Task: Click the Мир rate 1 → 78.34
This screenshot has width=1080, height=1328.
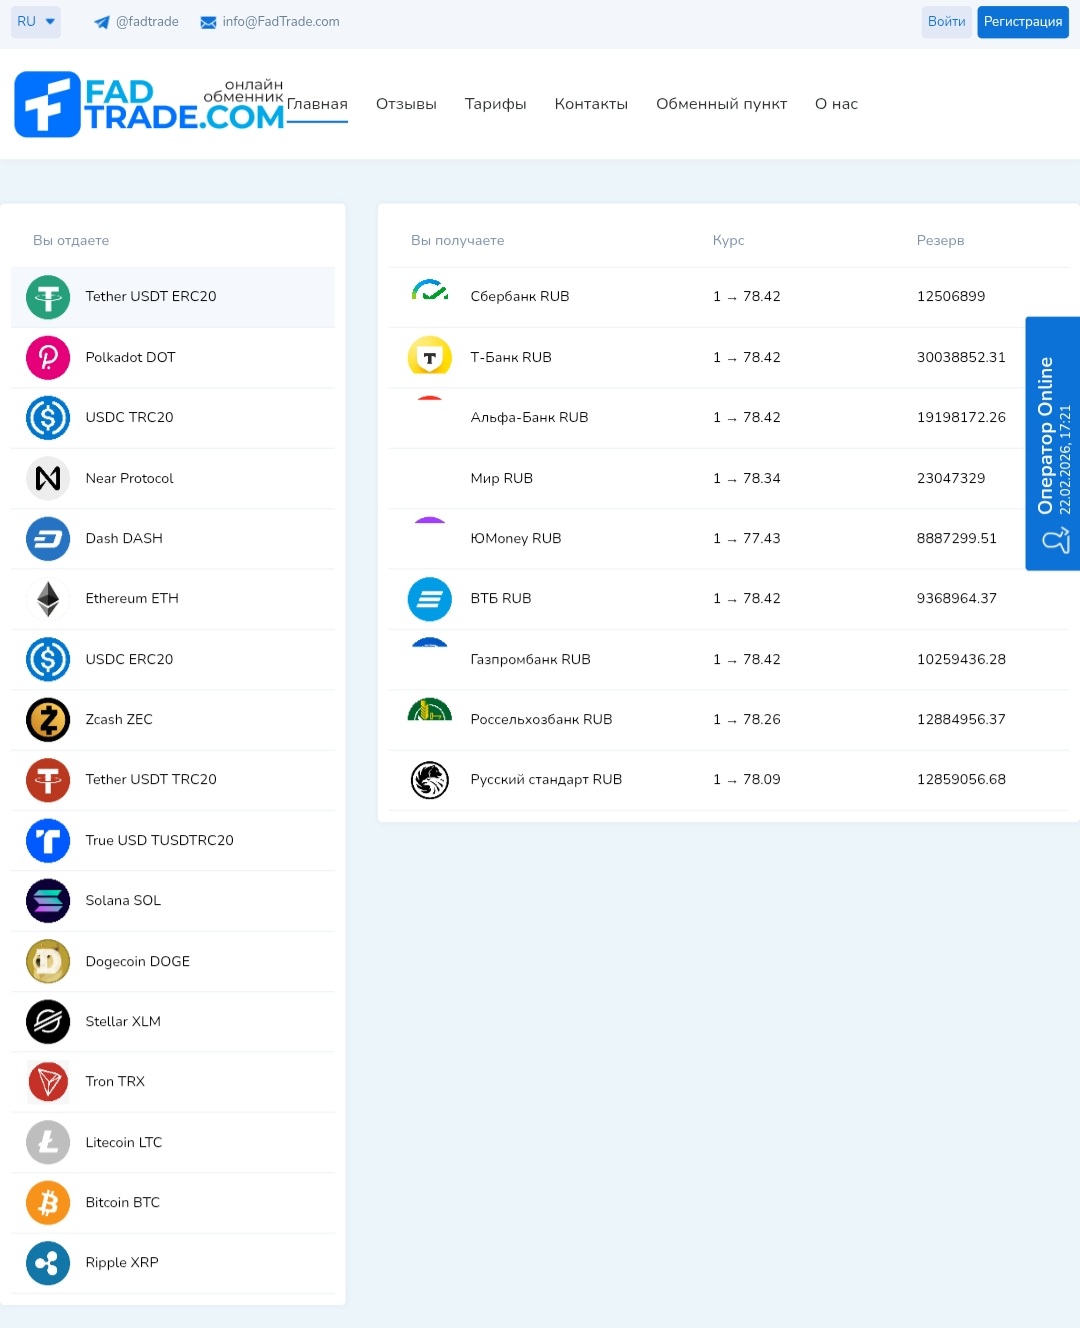Action: [x=747, y=478]
